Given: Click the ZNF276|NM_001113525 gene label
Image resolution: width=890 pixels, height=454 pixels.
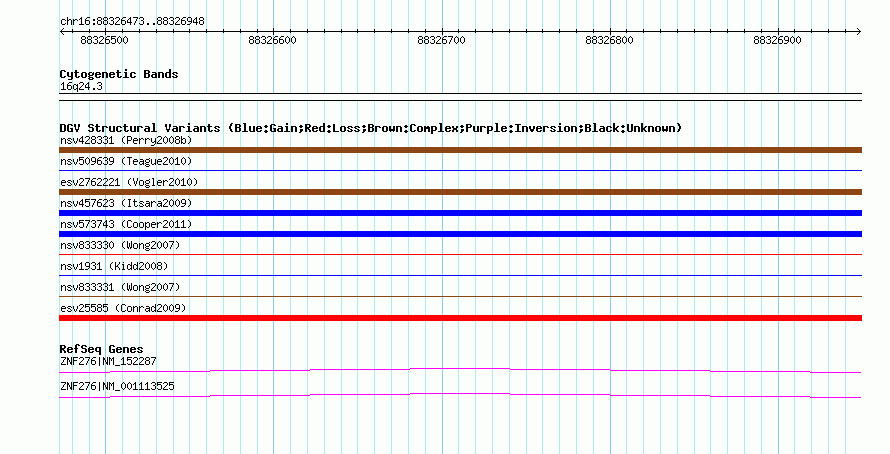Looking at the screenshot, I should click(117, 386).
